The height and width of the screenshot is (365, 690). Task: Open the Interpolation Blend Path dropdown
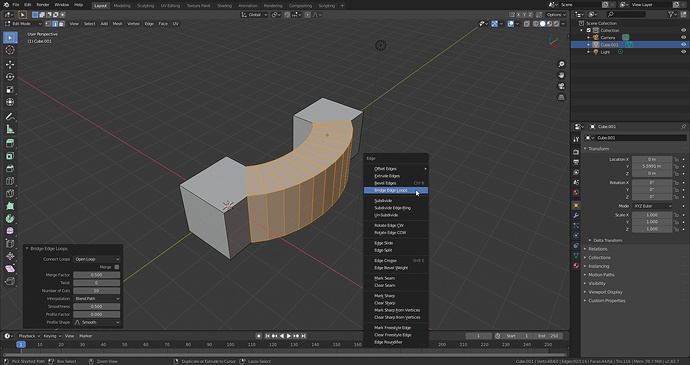click(x=96, y=299)
